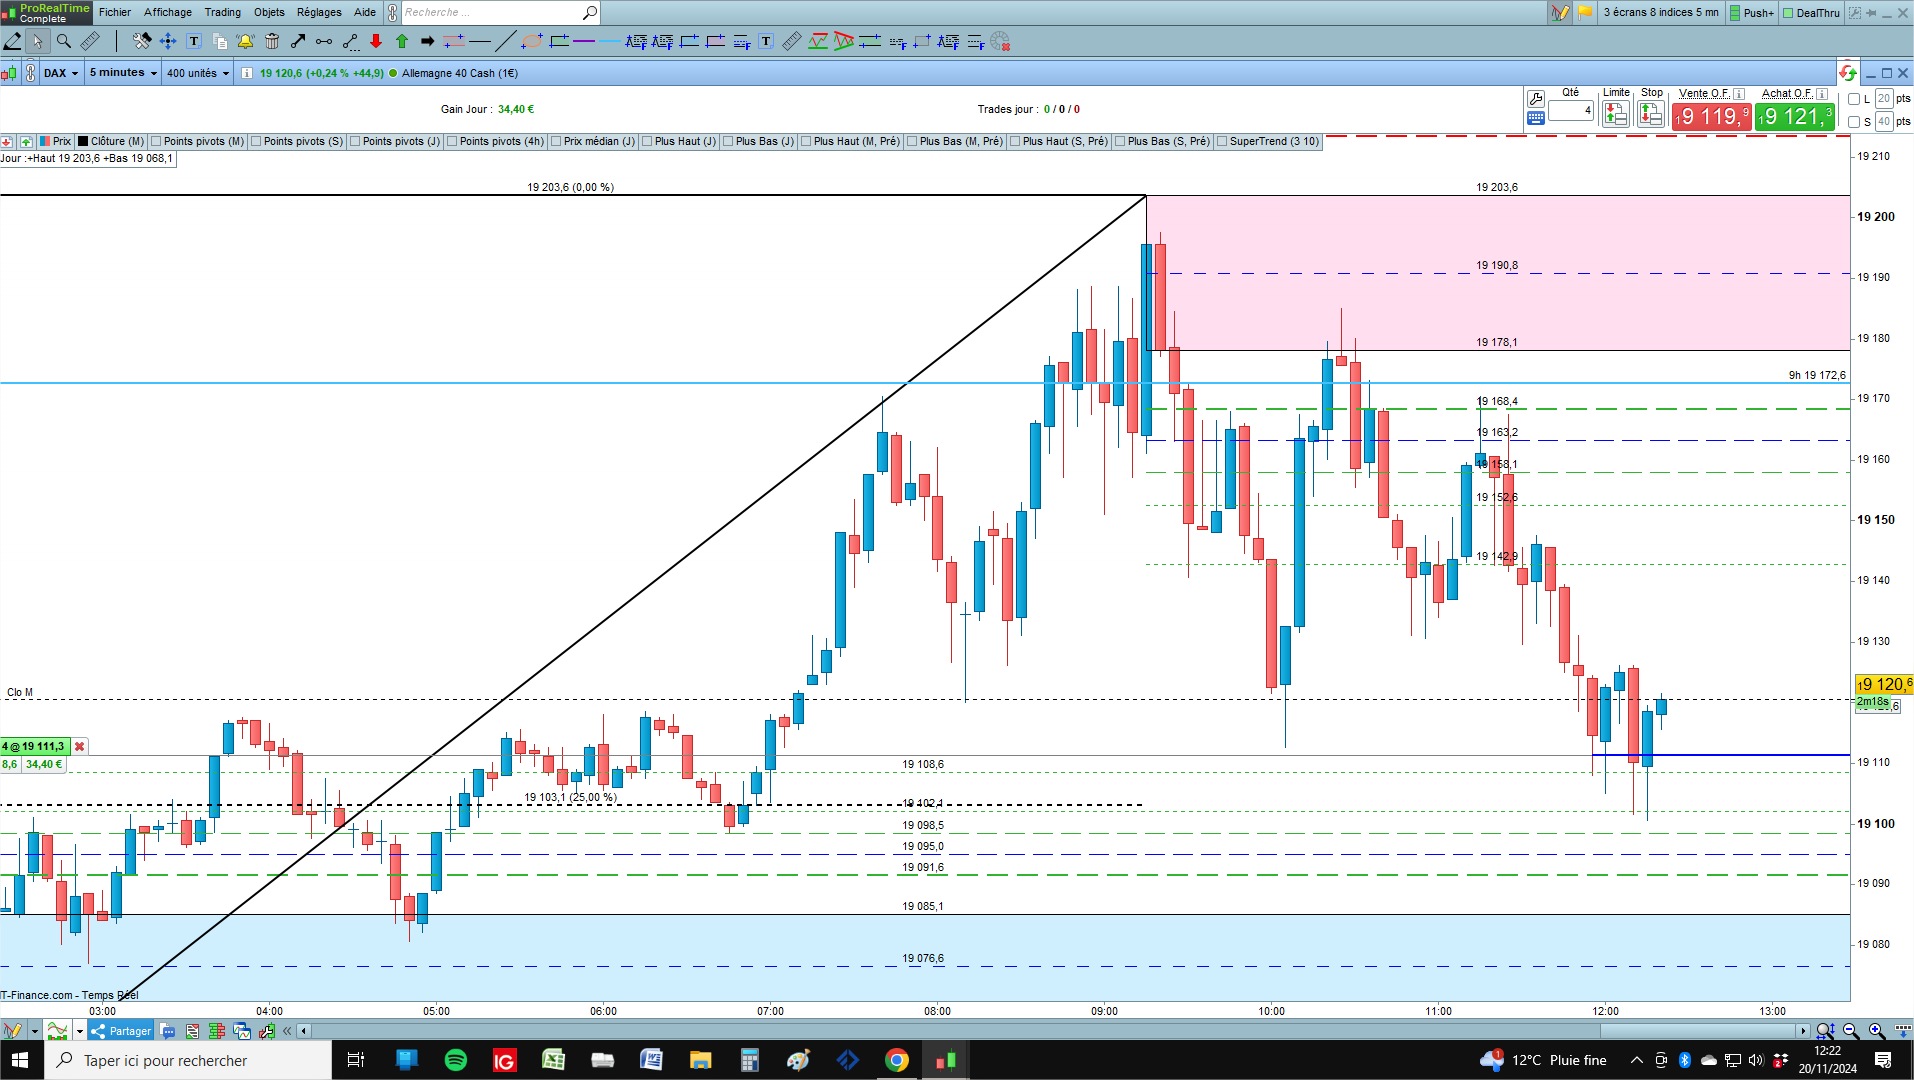Click the Prix color swatch
The image size is (1914, 1080).
(44, 142)
